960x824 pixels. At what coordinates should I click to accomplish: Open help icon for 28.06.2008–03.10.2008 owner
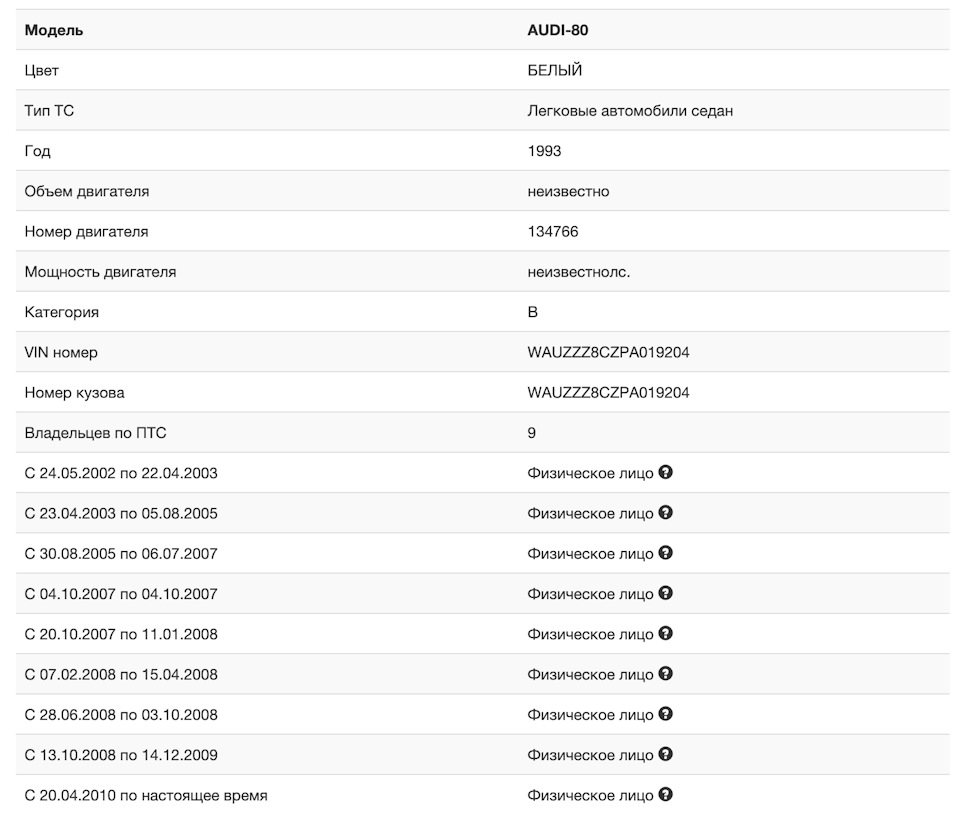coord(666,714)
